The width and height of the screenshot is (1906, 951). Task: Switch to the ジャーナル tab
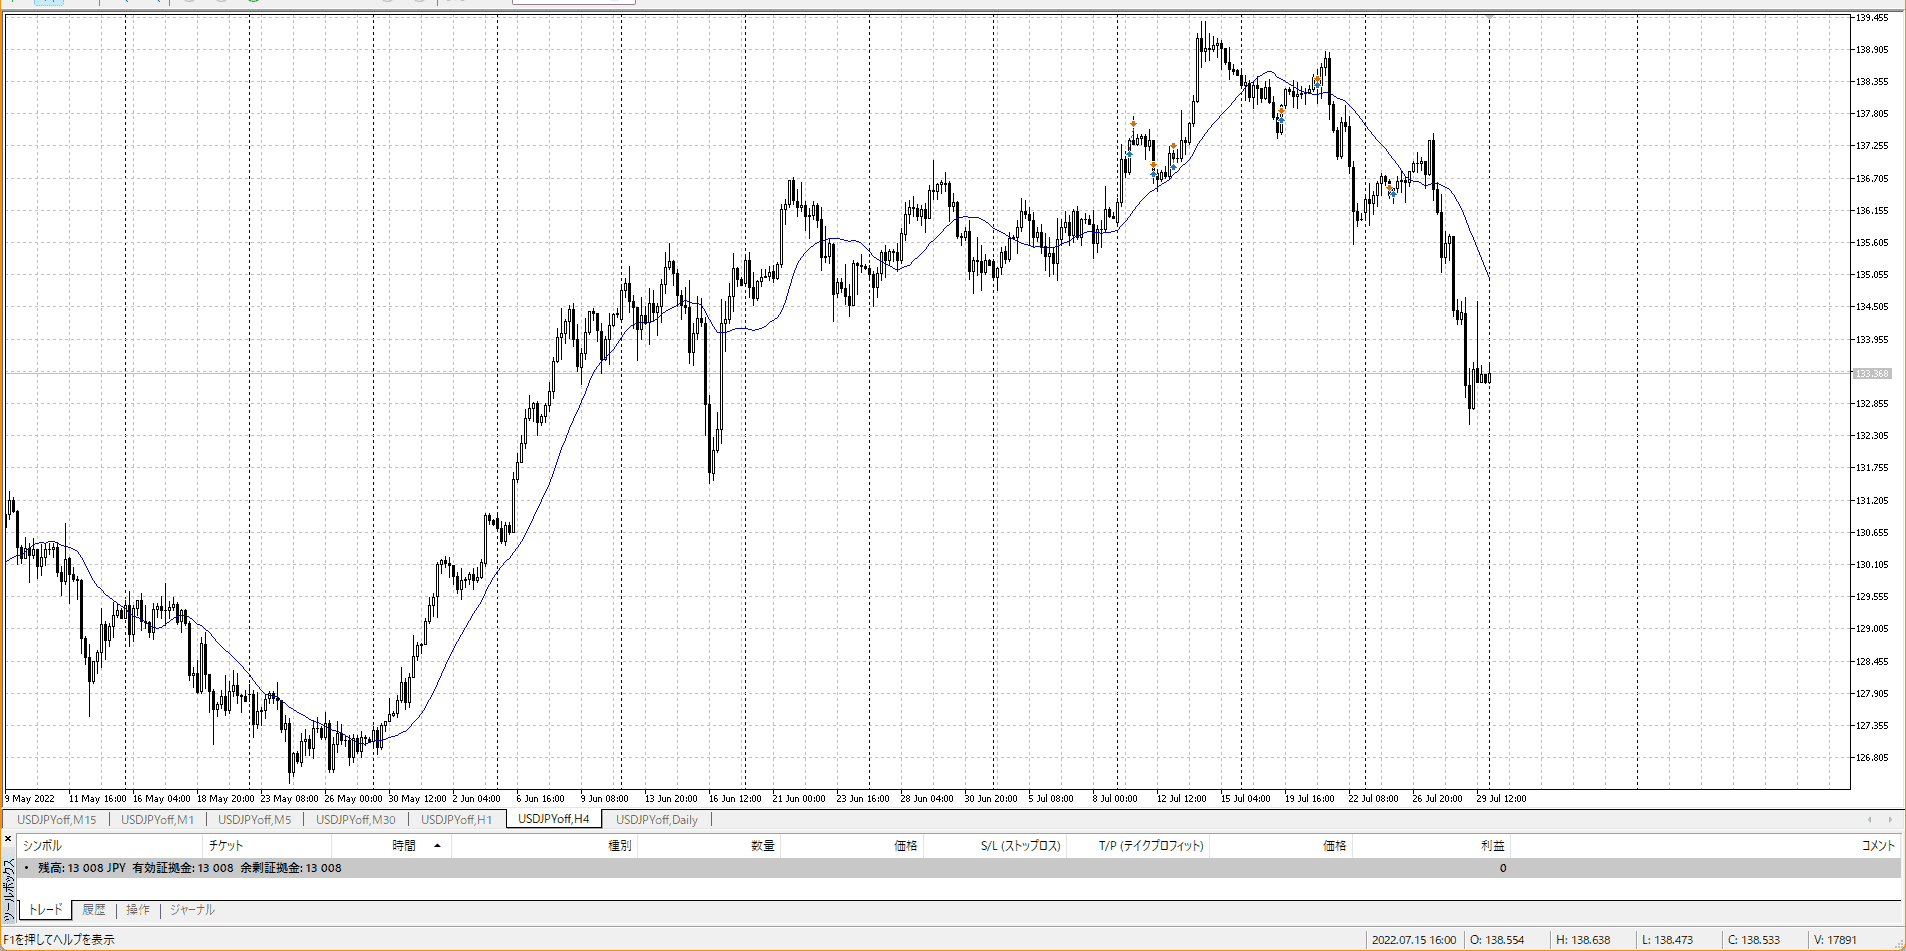click(192, 910)
